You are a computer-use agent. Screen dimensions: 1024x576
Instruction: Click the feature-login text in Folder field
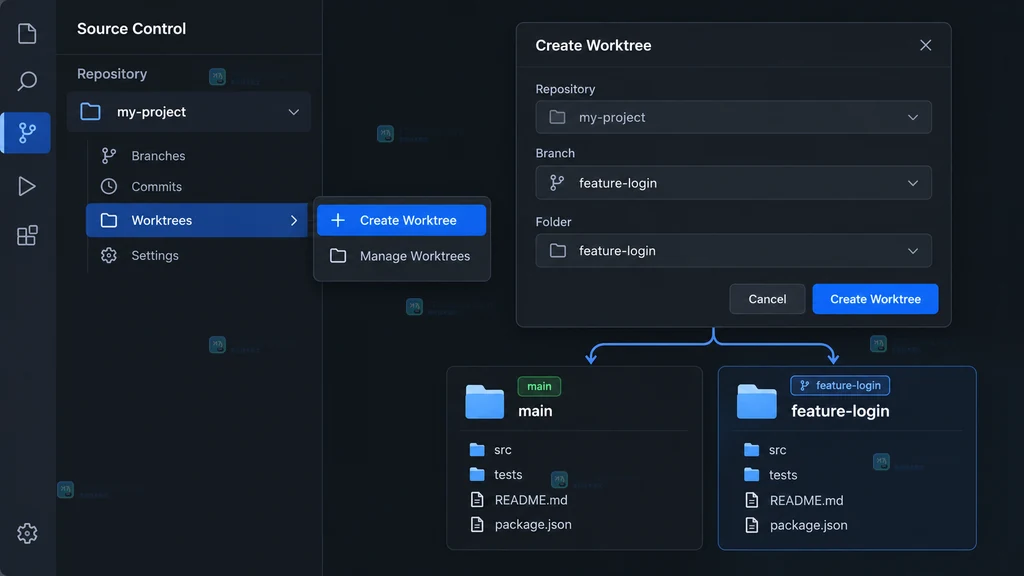pyautogui.click(x=617, y=251)
